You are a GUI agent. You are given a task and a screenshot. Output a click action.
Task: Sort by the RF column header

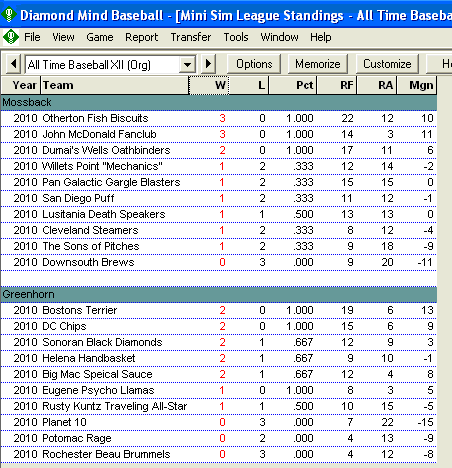337,85
